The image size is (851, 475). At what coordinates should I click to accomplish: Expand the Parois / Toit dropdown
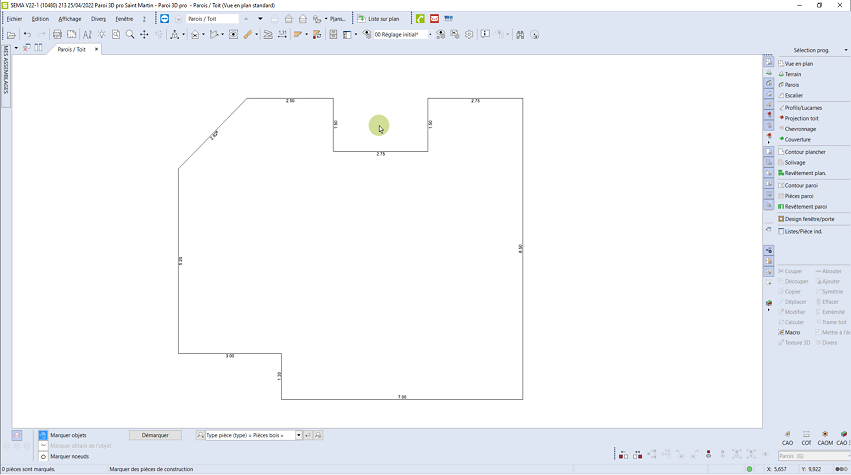[261, 19]
